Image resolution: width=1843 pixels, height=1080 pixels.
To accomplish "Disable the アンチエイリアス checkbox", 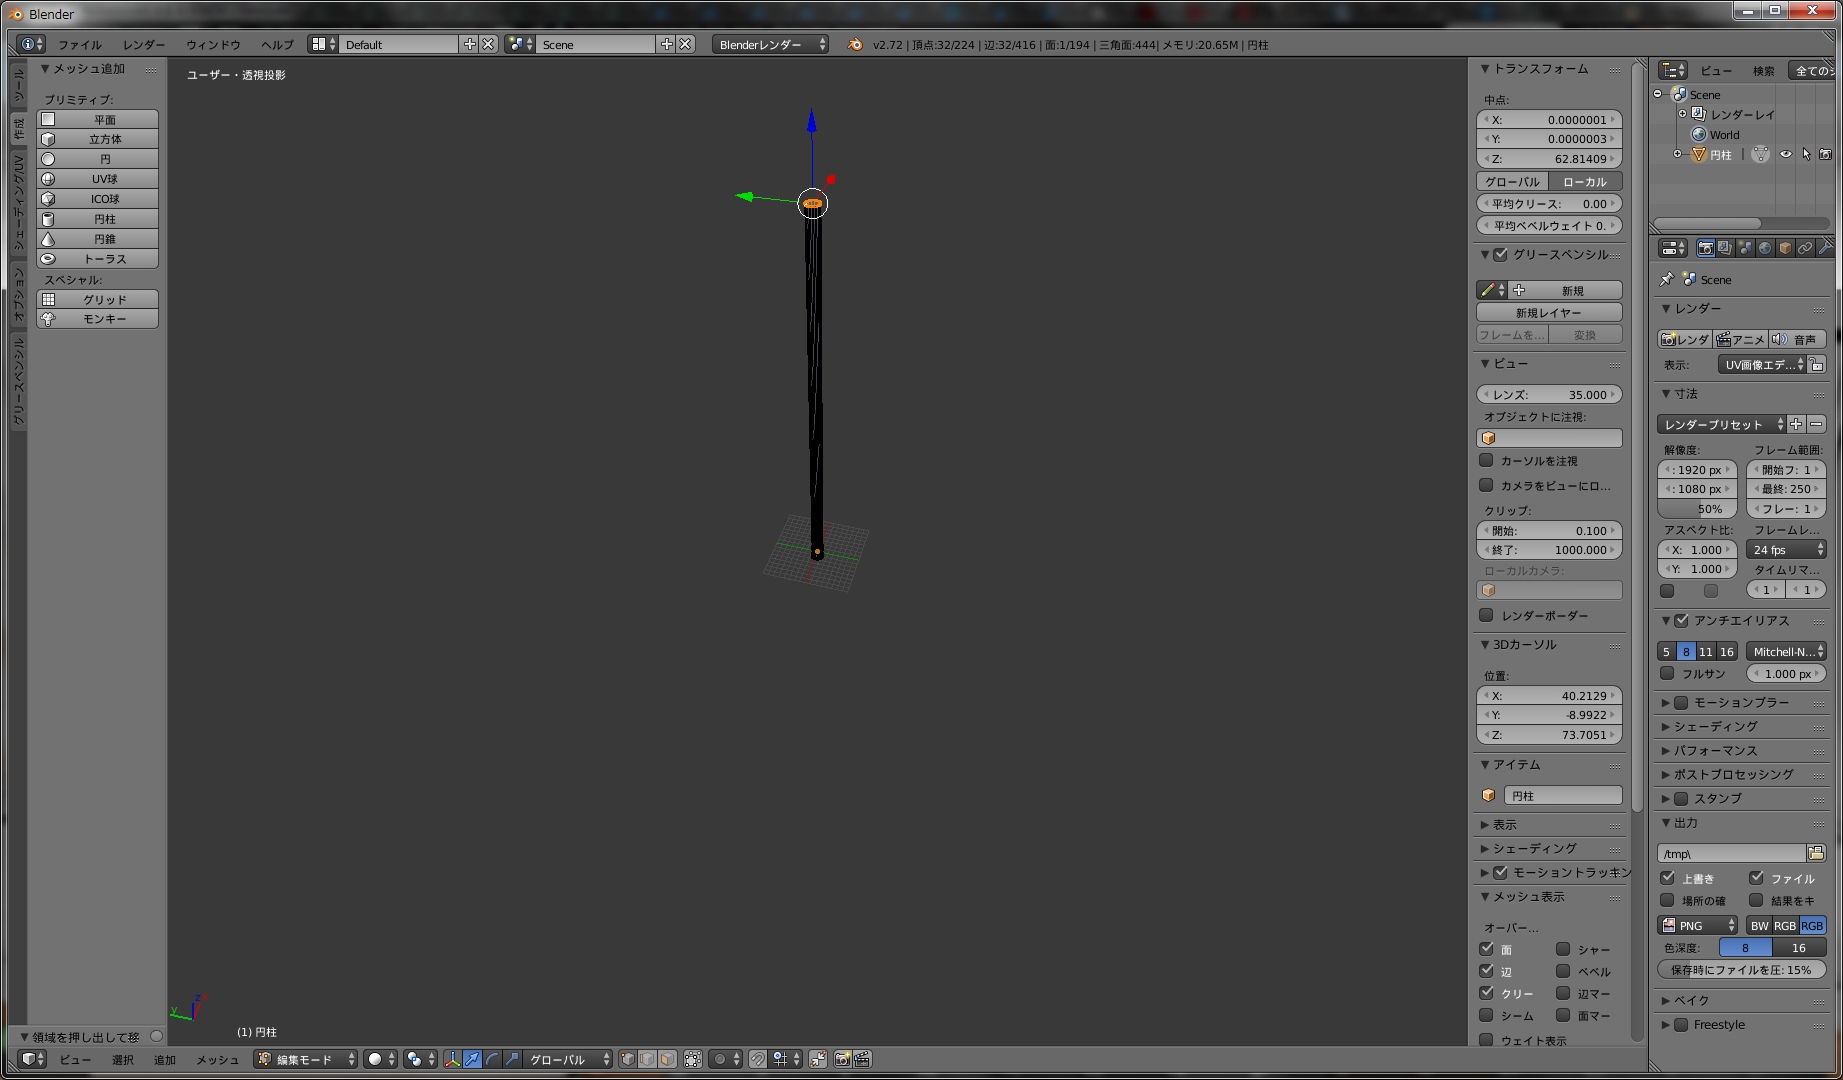I will coord(1681,620).
